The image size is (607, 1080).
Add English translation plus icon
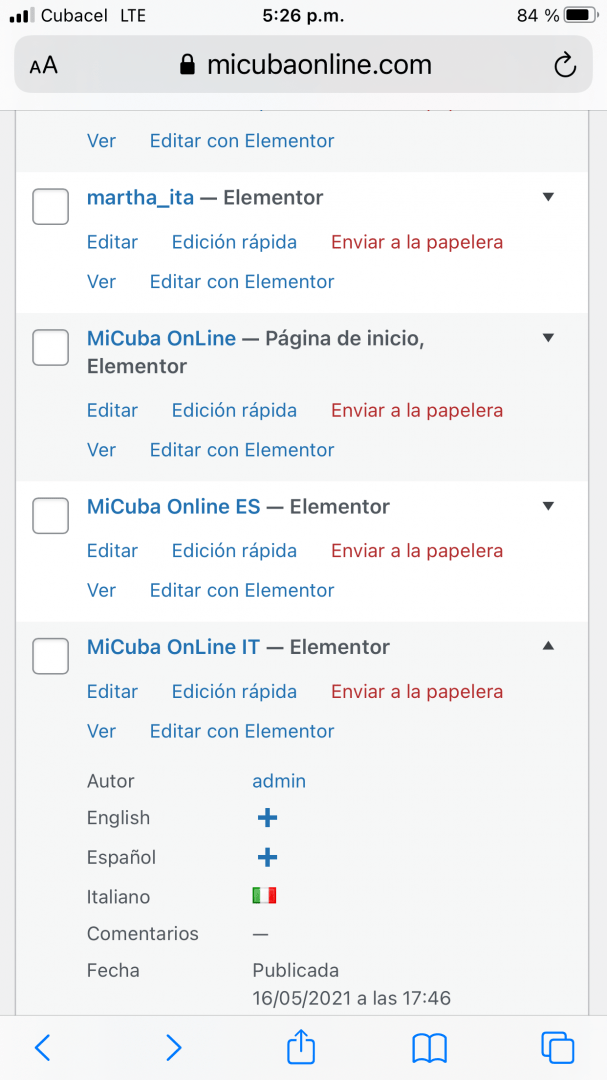click(x=267, y=818)
